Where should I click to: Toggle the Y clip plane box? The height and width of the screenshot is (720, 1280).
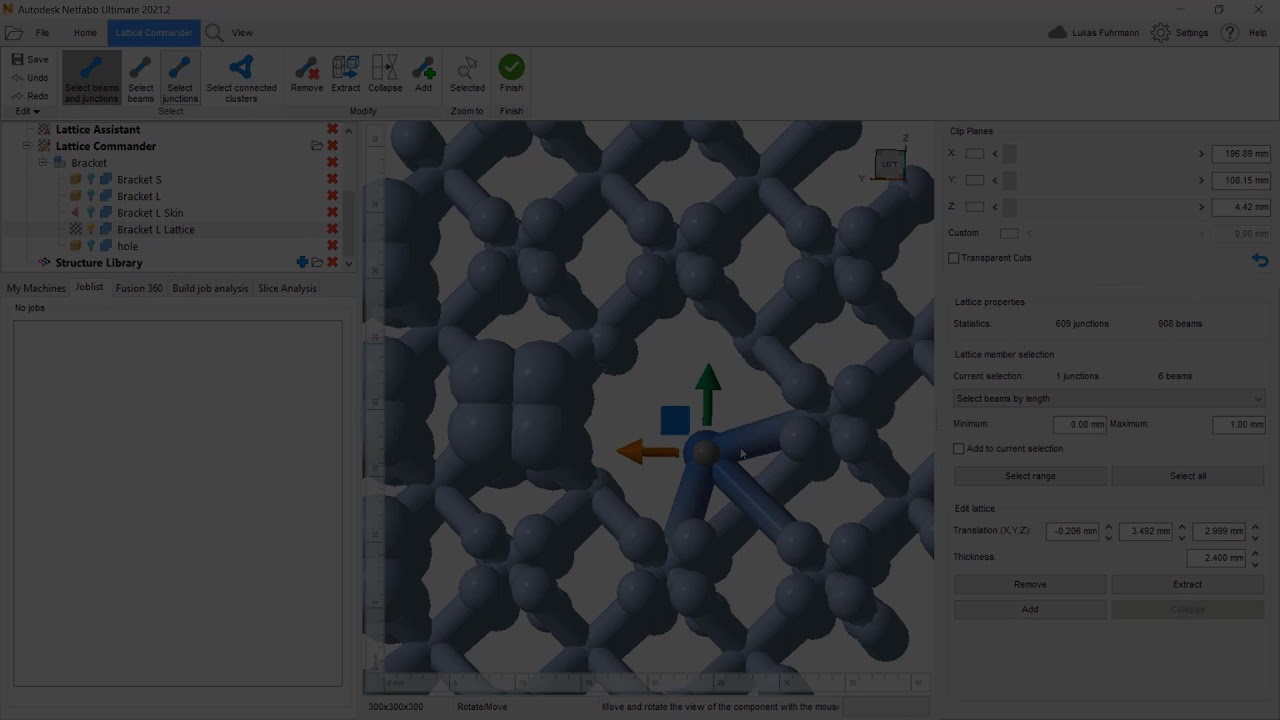pos(975,180)
